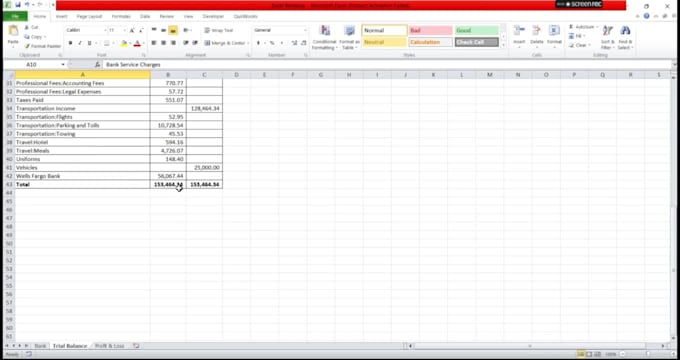Open Conditional Formatting menu
The image size is (680, 360).
point(324,37)
